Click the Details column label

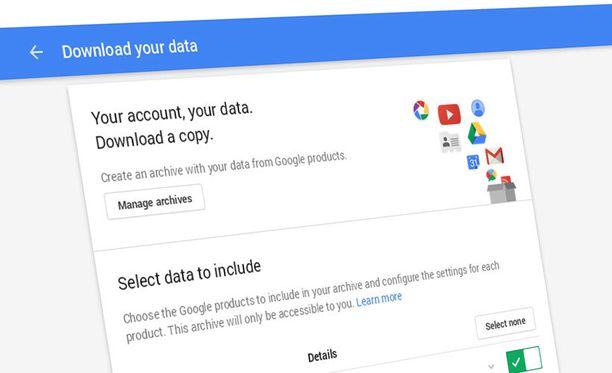coord(322,356)
